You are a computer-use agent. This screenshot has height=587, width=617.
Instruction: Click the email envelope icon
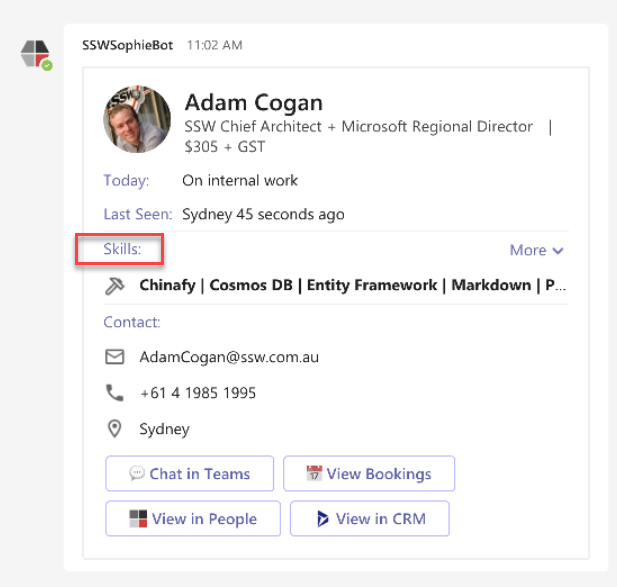tap(115, 357)
